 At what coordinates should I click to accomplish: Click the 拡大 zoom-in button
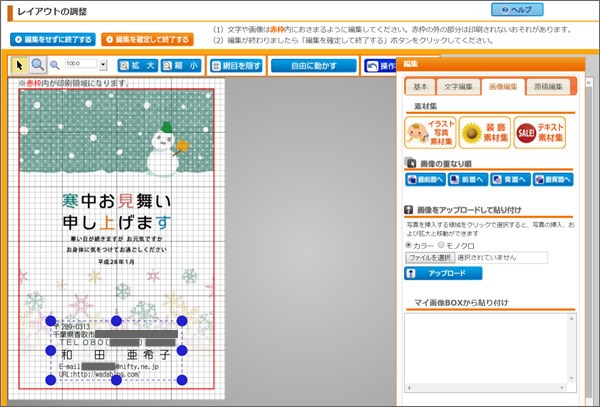[x=137, y=66]
